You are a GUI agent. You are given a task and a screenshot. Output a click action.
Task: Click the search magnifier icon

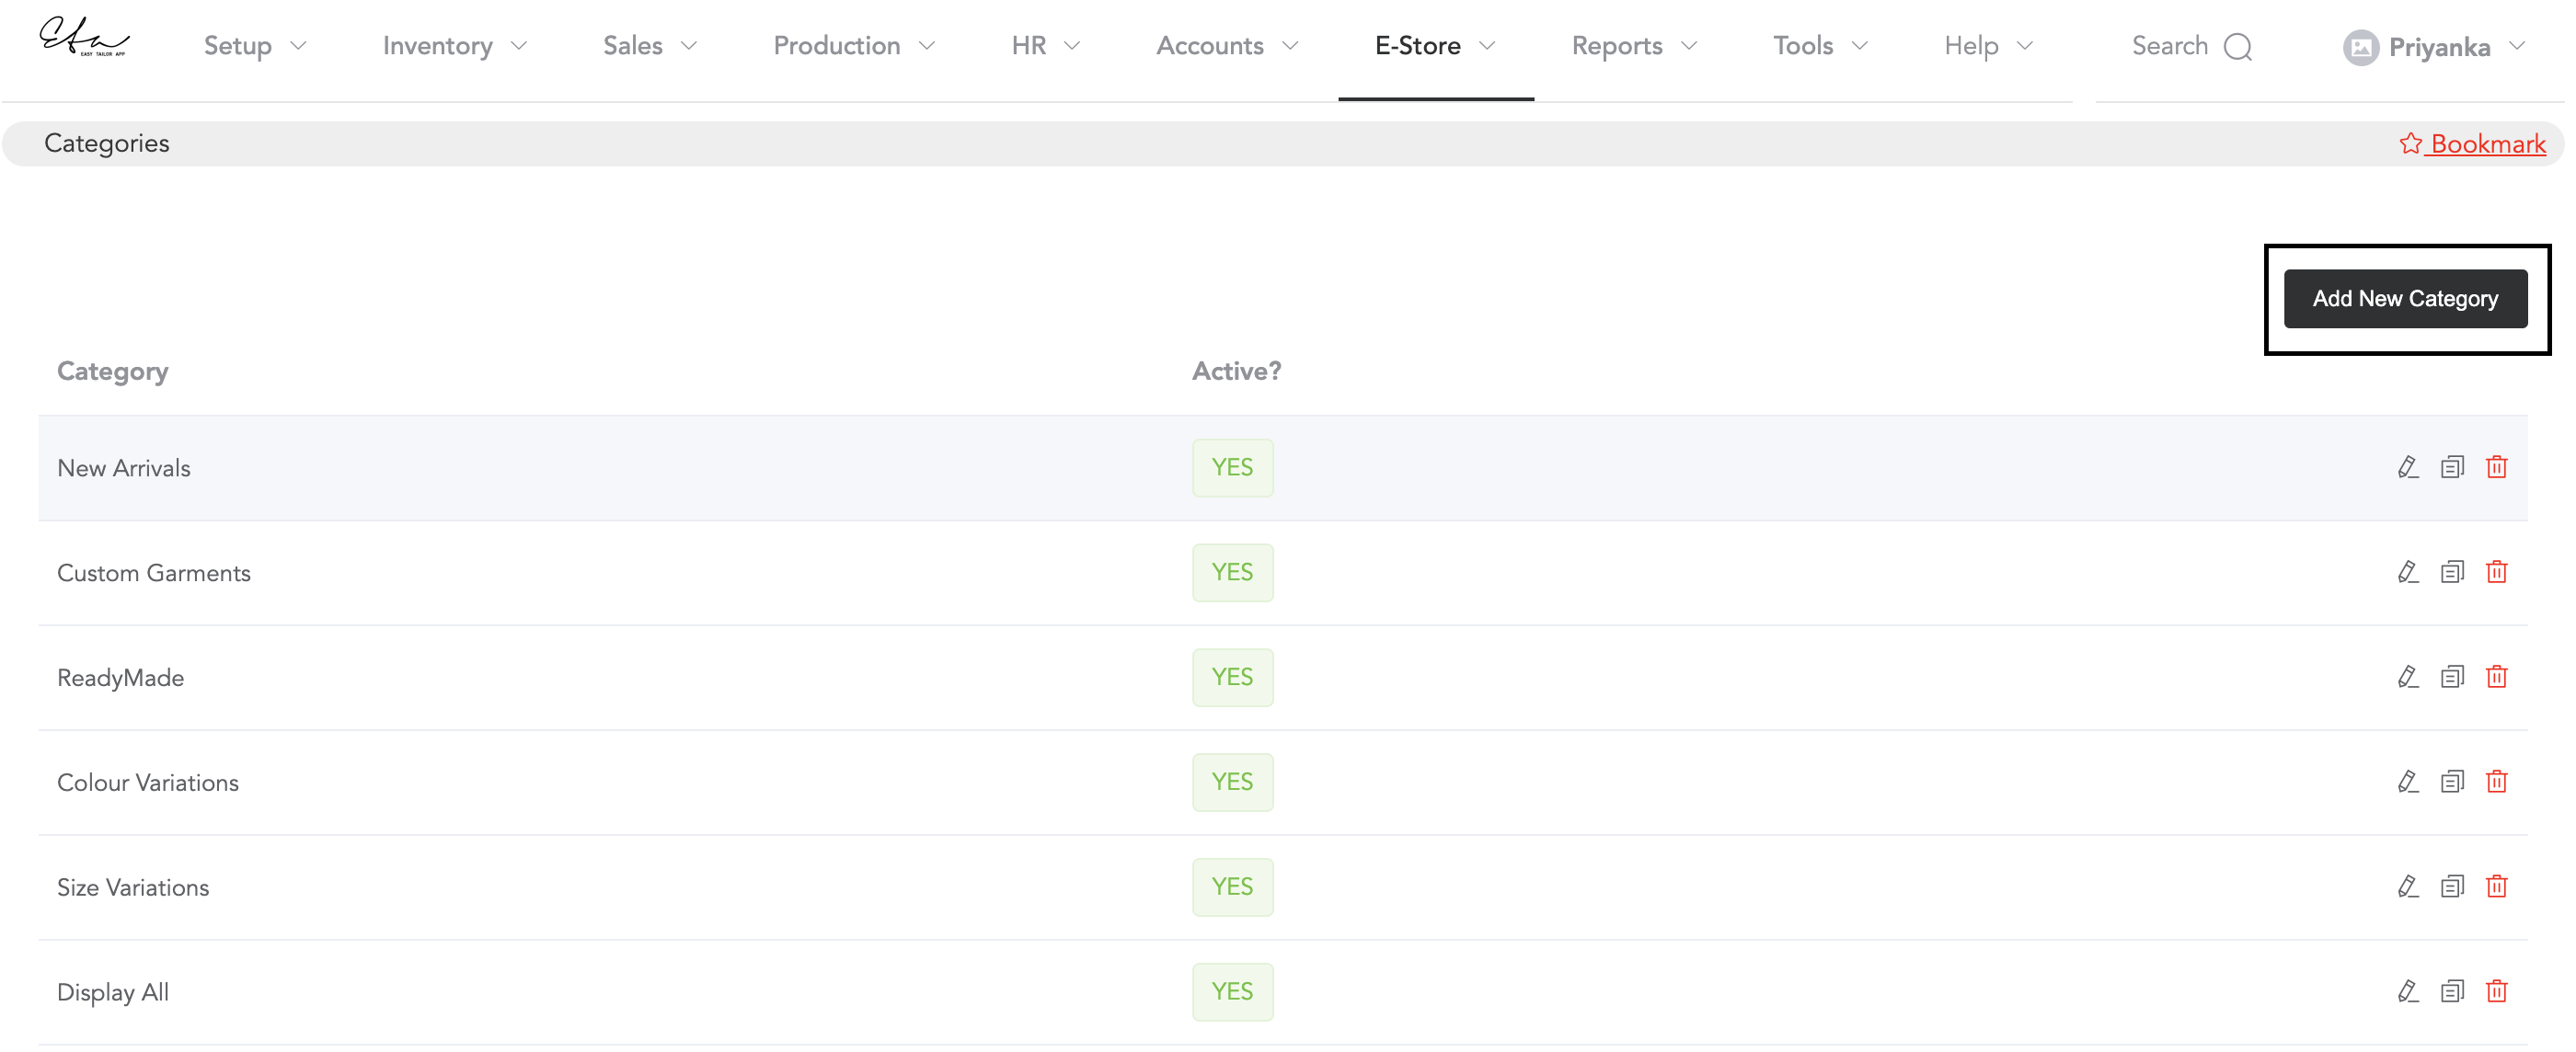click(2237, 47)
